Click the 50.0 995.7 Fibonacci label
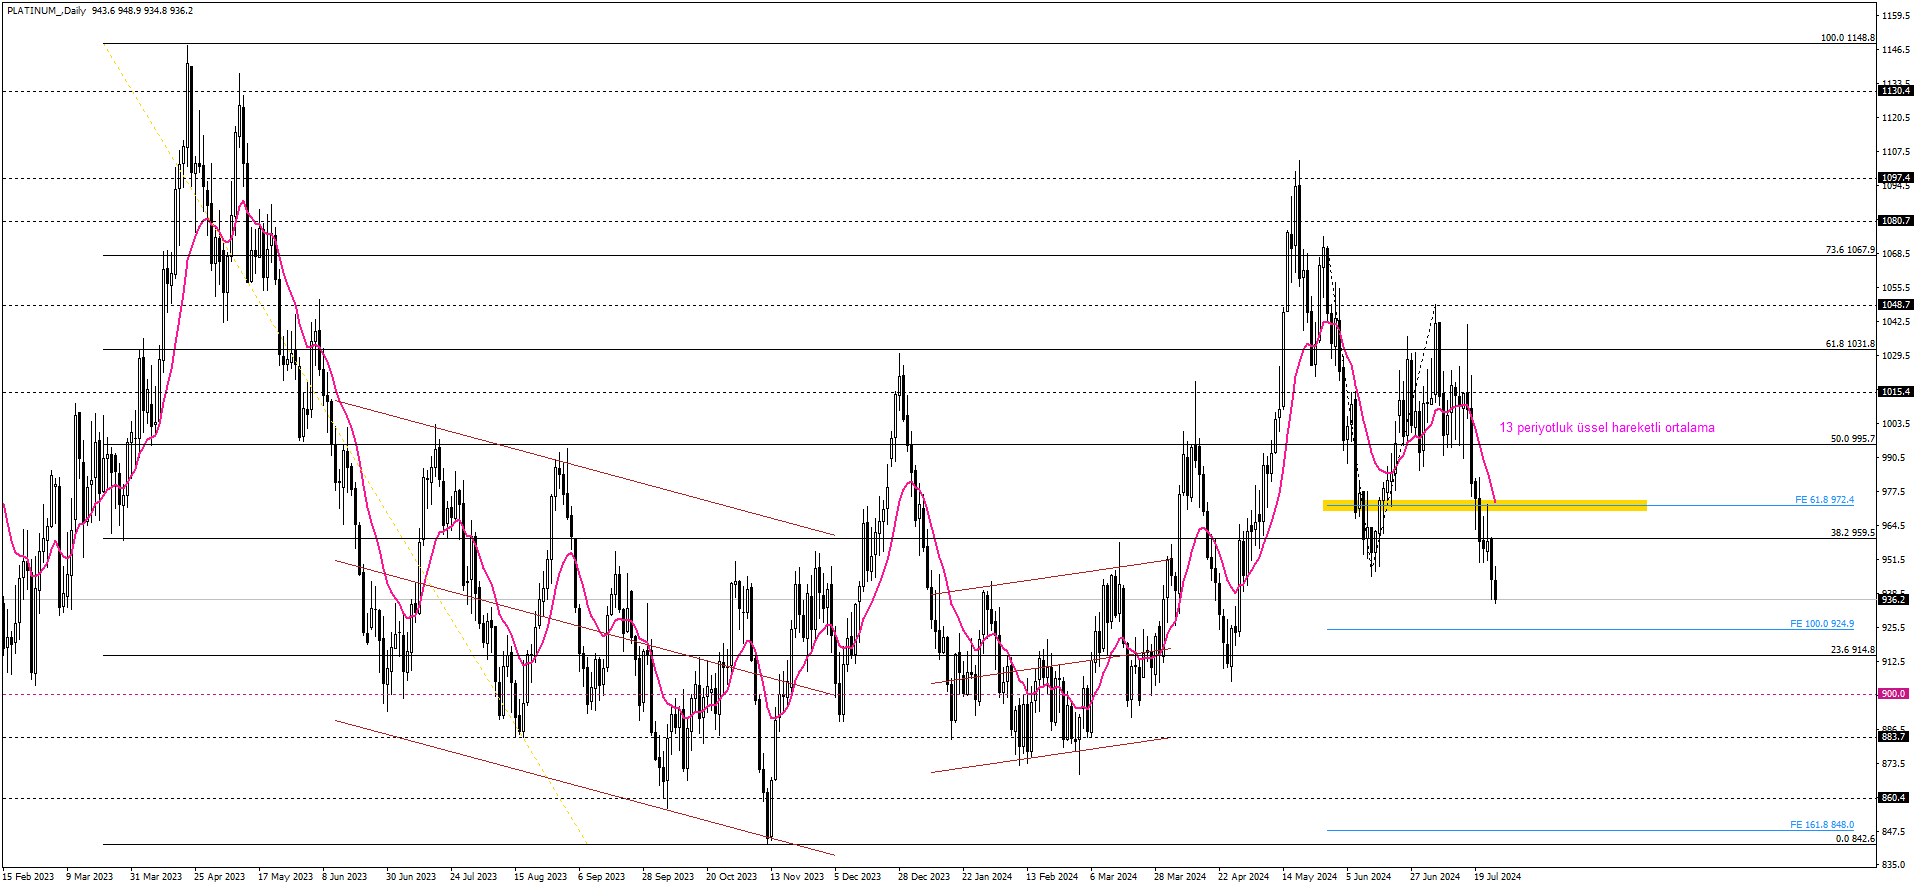 tap(1852, 439)
